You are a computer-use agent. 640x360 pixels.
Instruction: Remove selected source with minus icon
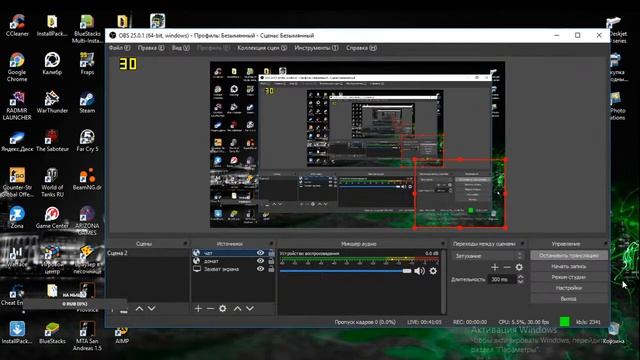pos(210,309)
